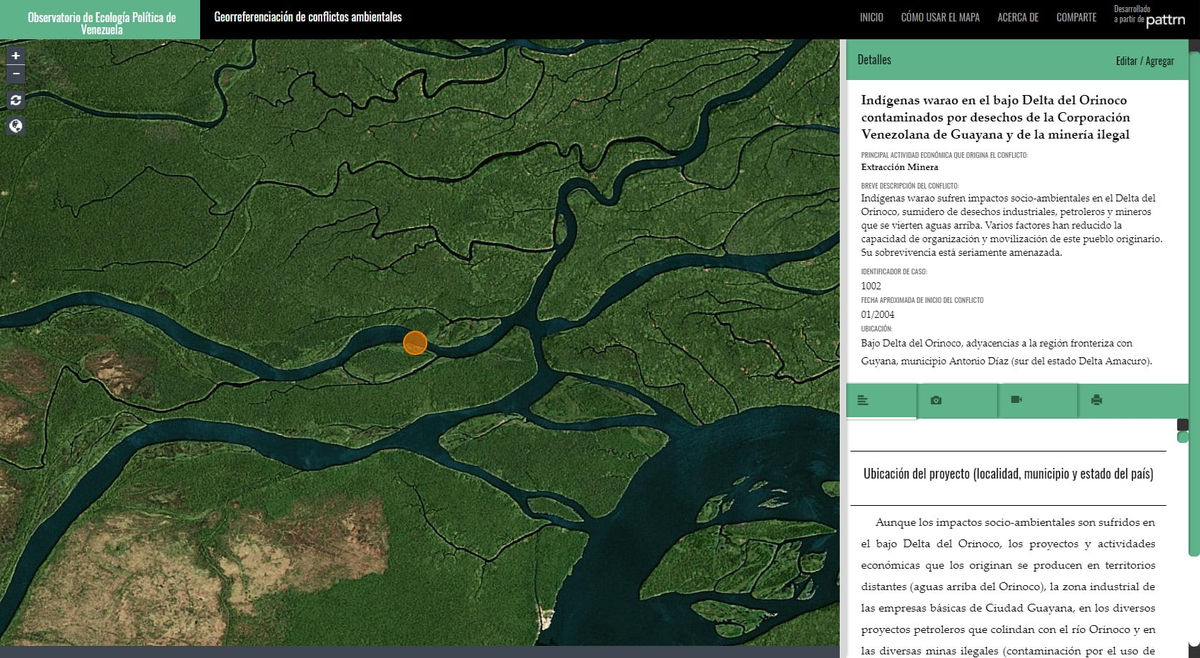Click COMPARTE in the top navigation
This screenshot has width=1200, height=658.
(1076, 17)
